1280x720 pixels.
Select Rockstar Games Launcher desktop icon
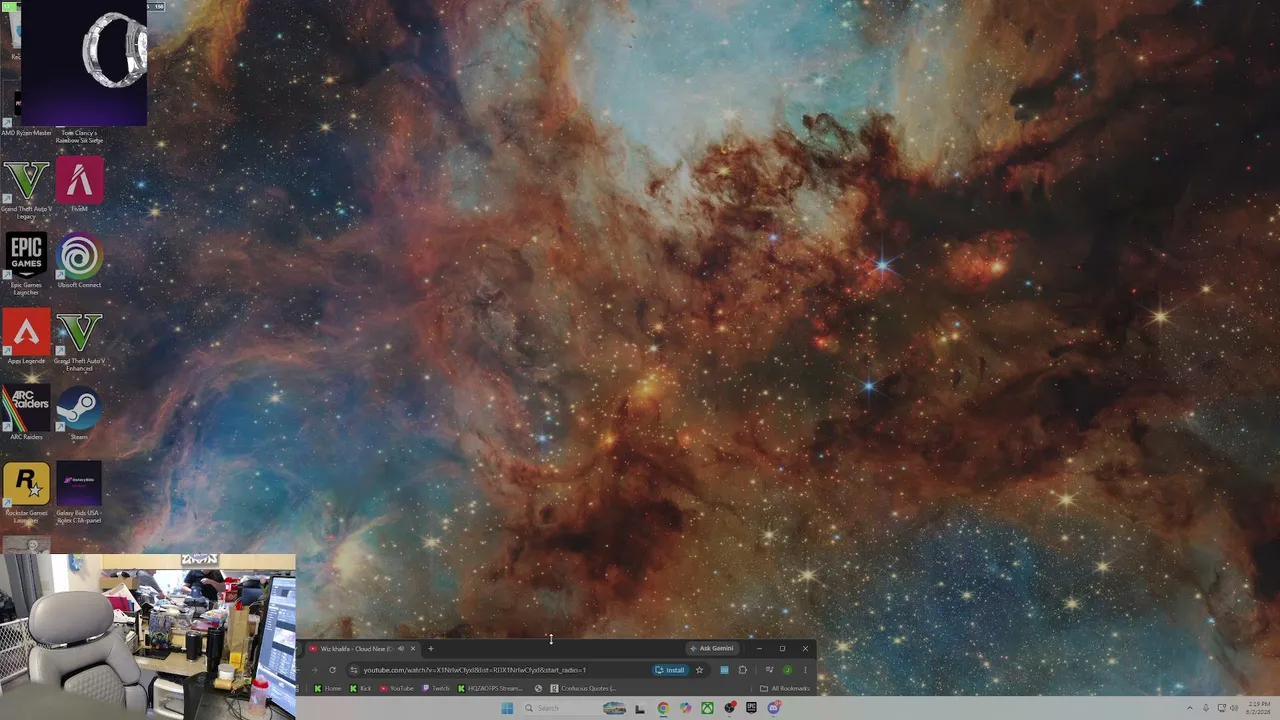point(26,492)
